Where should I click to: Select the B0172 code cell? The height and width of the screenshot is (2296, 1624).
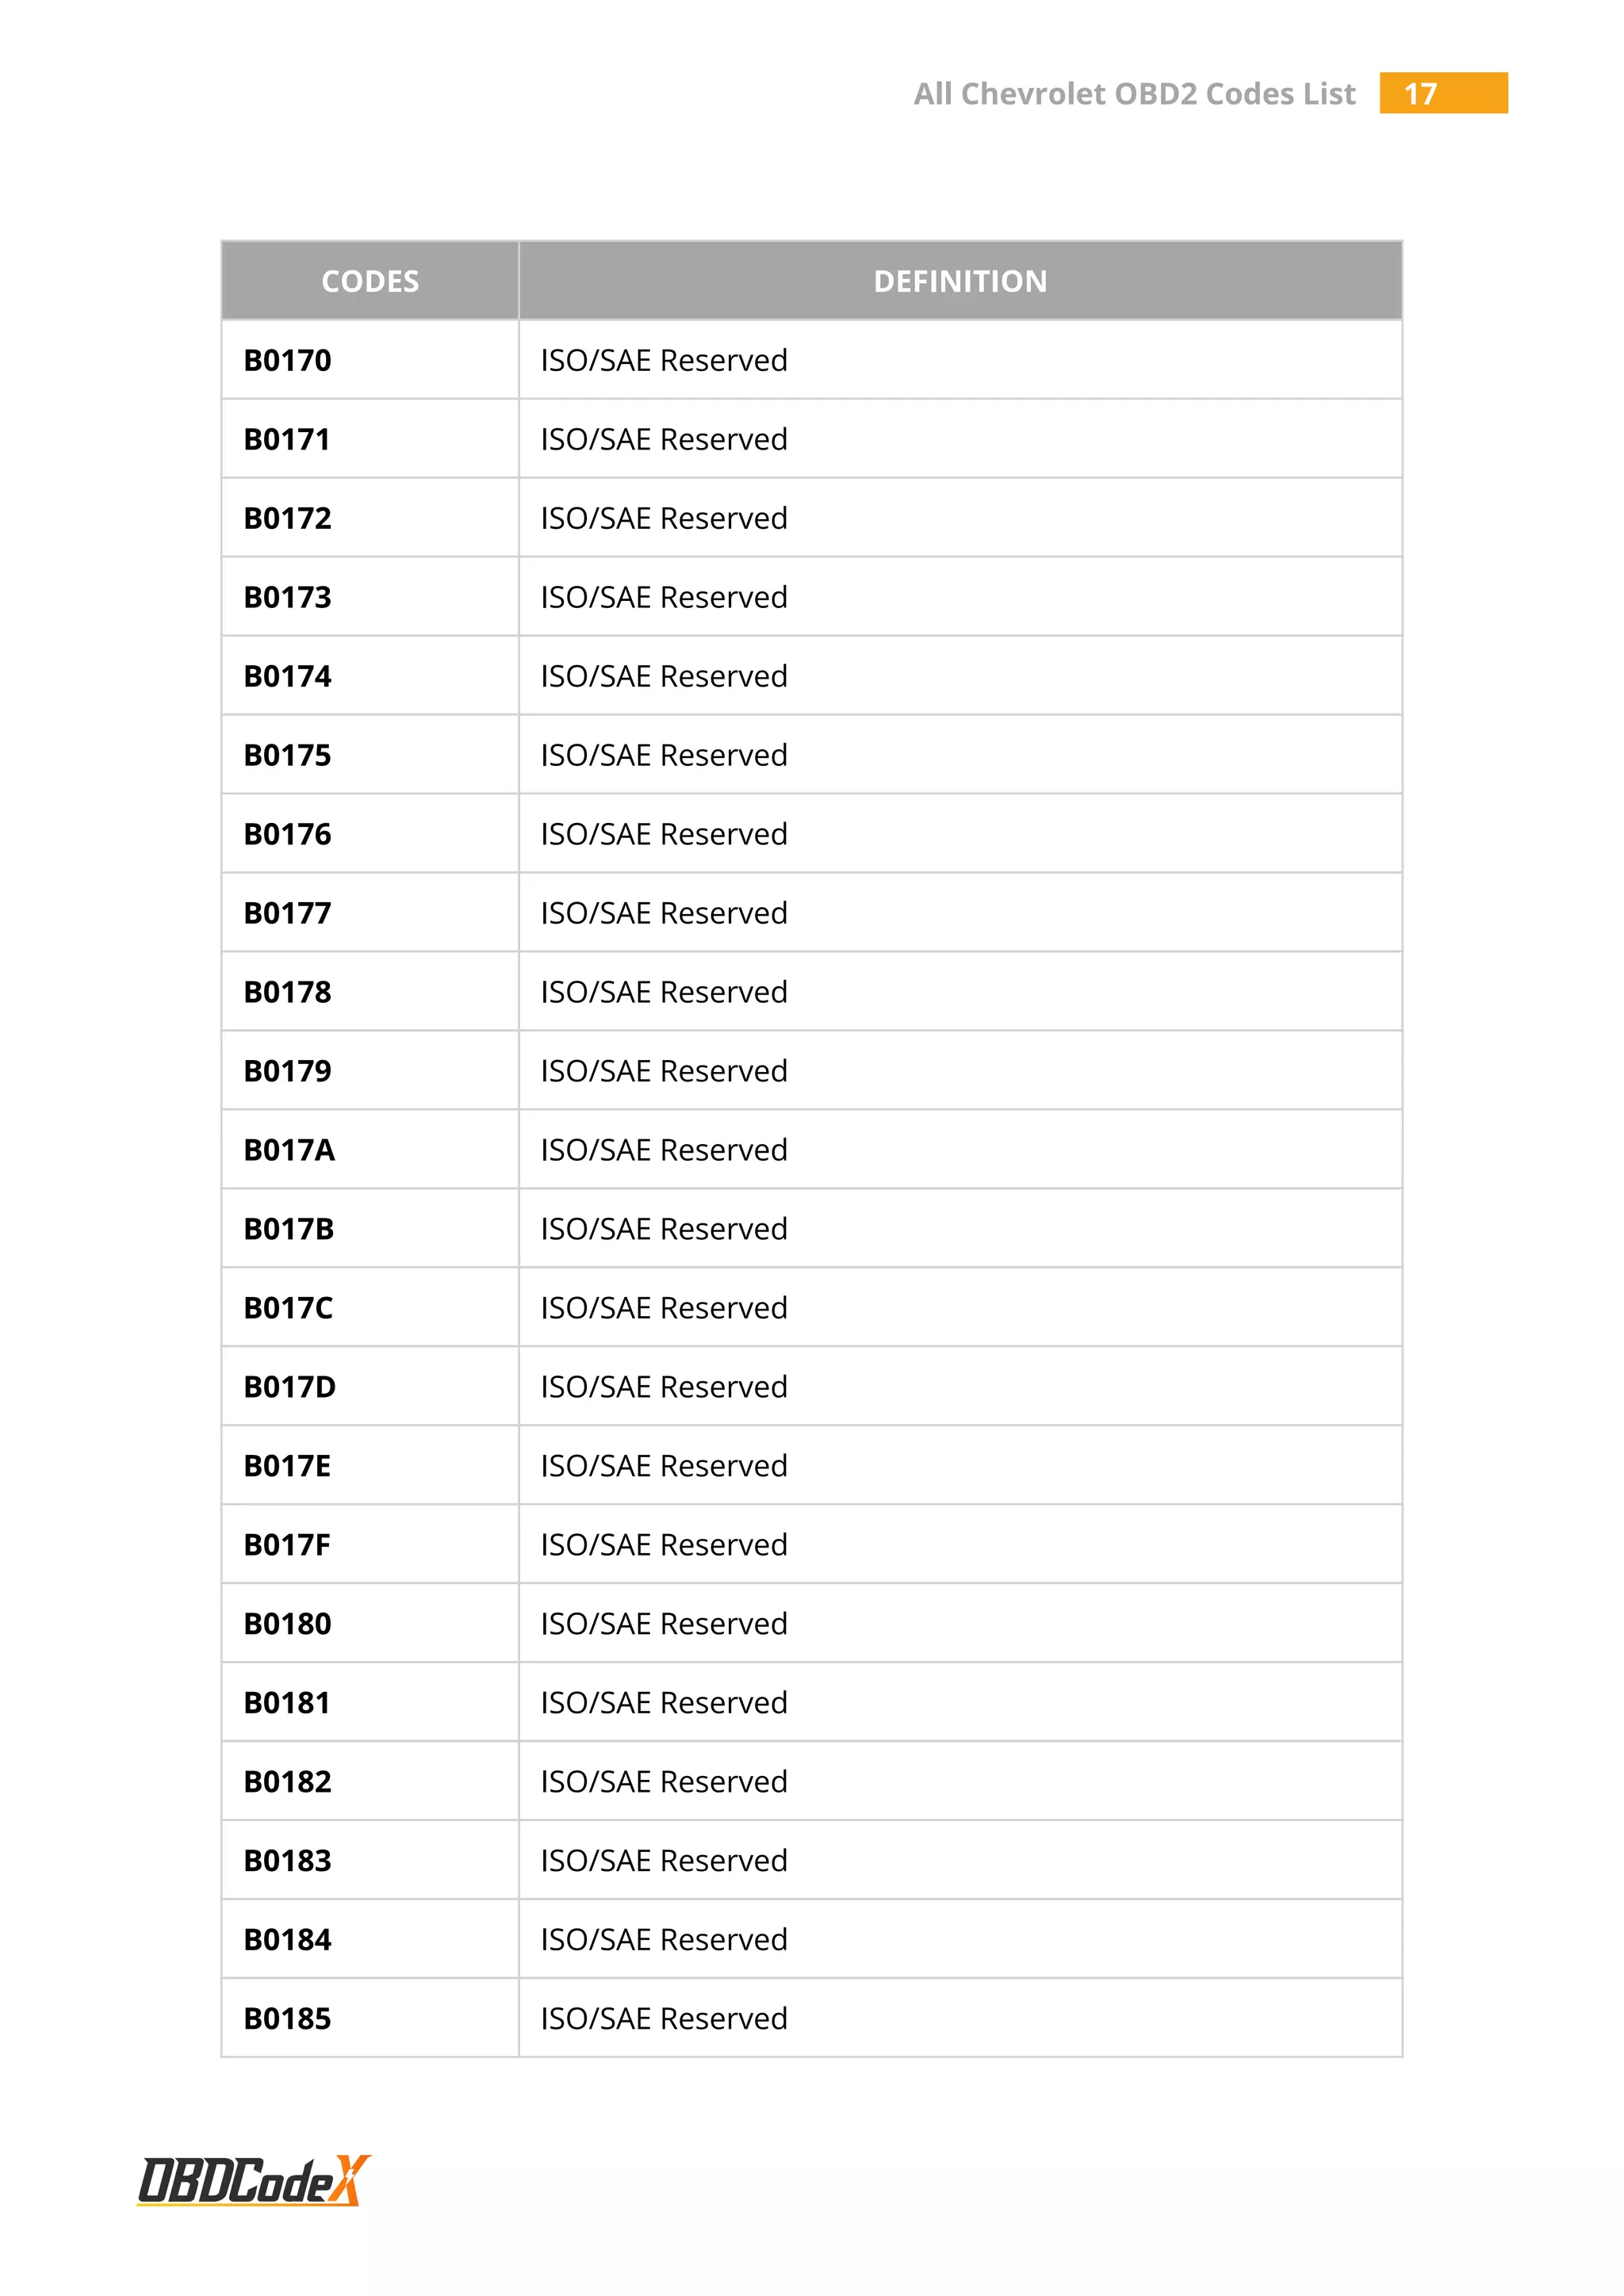[287, 518]
